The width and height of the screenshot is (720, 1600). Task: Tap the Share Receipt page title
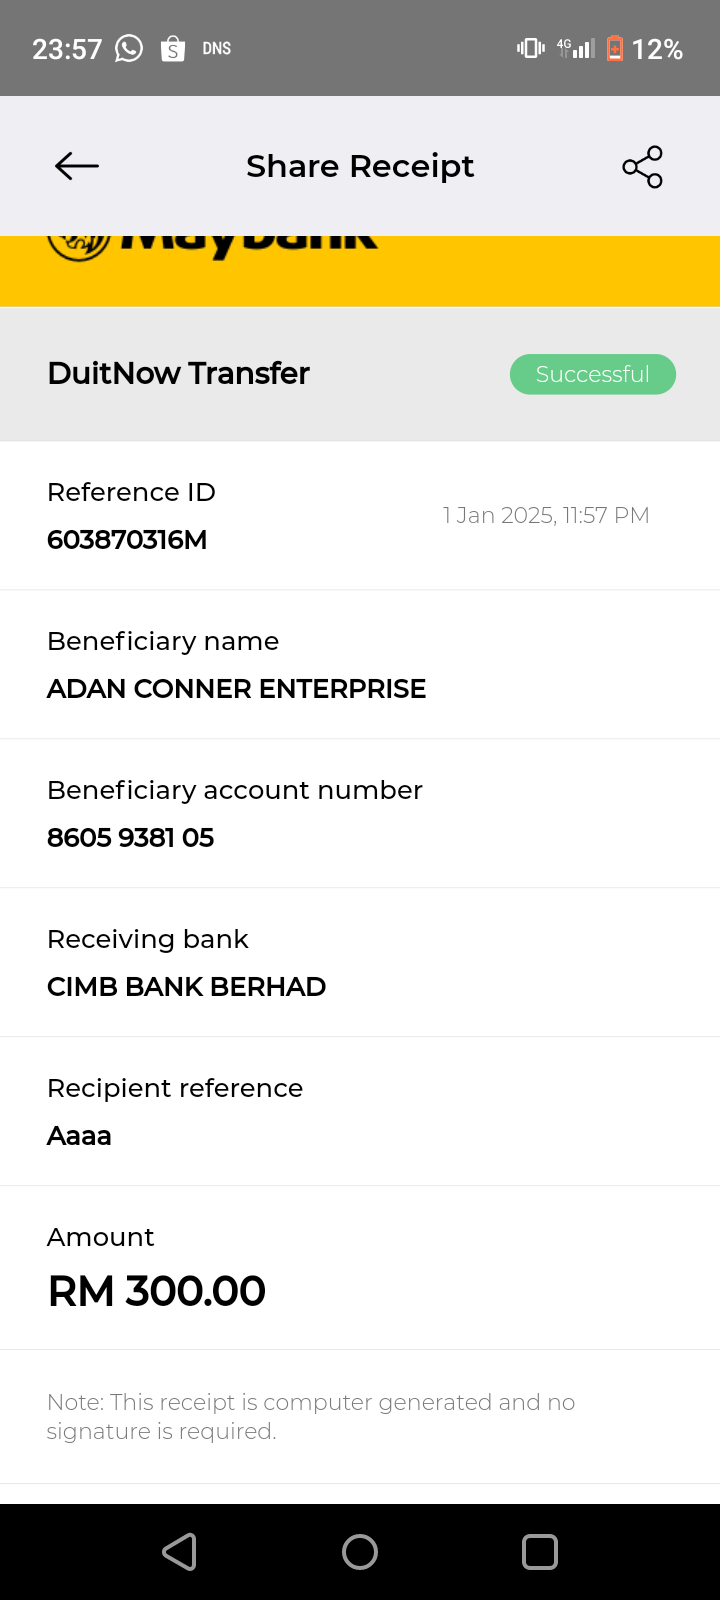click(360, 166)
